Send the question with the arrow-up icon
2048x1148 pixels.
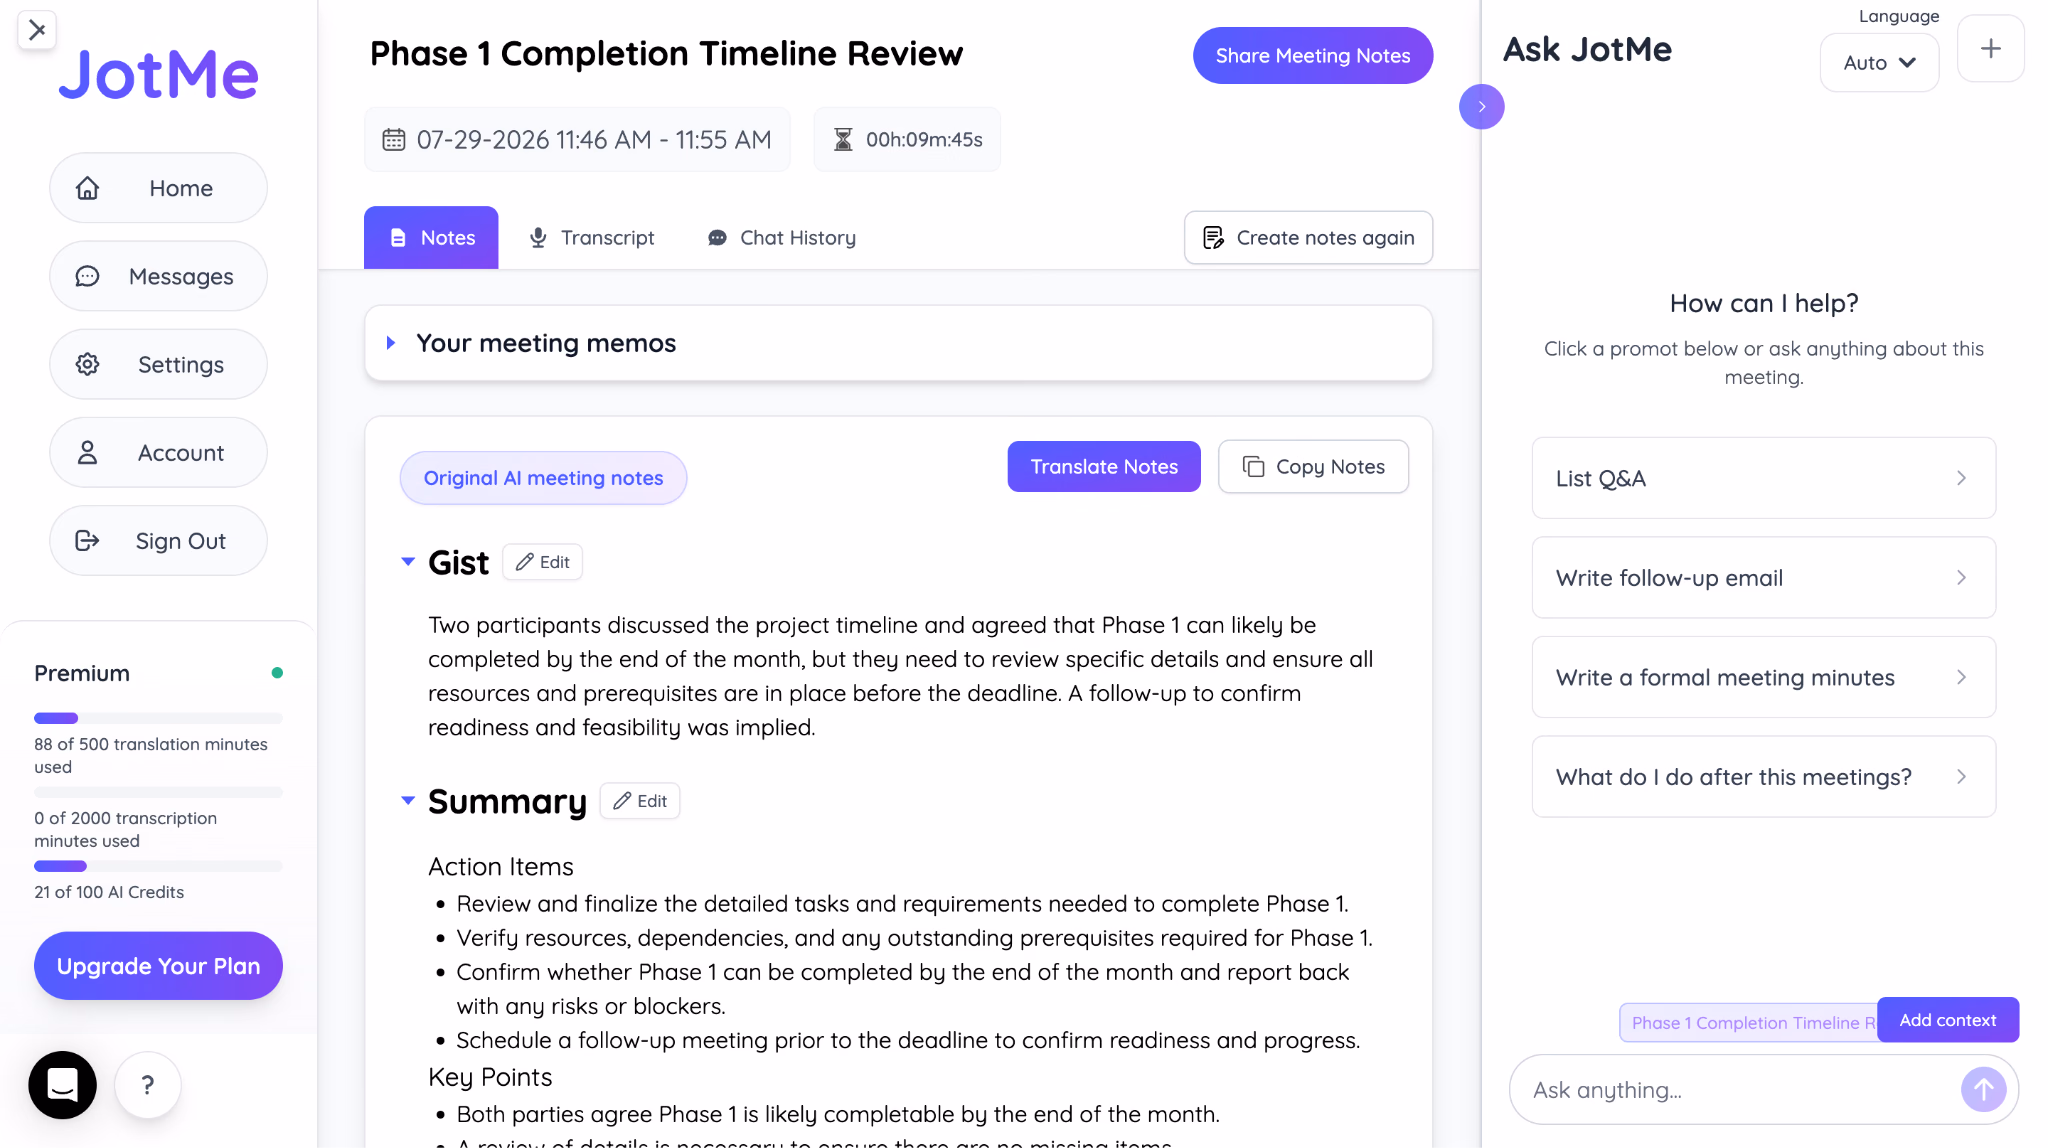(1983, 1089)
